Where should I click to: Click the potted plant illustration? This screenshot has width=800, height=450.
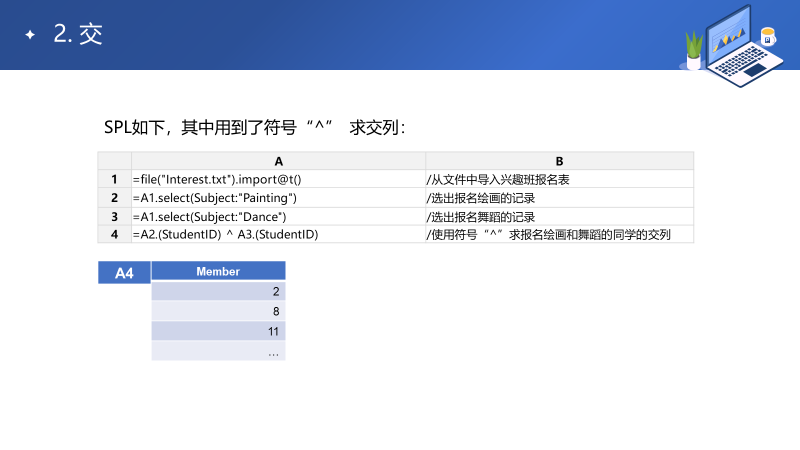693,50
